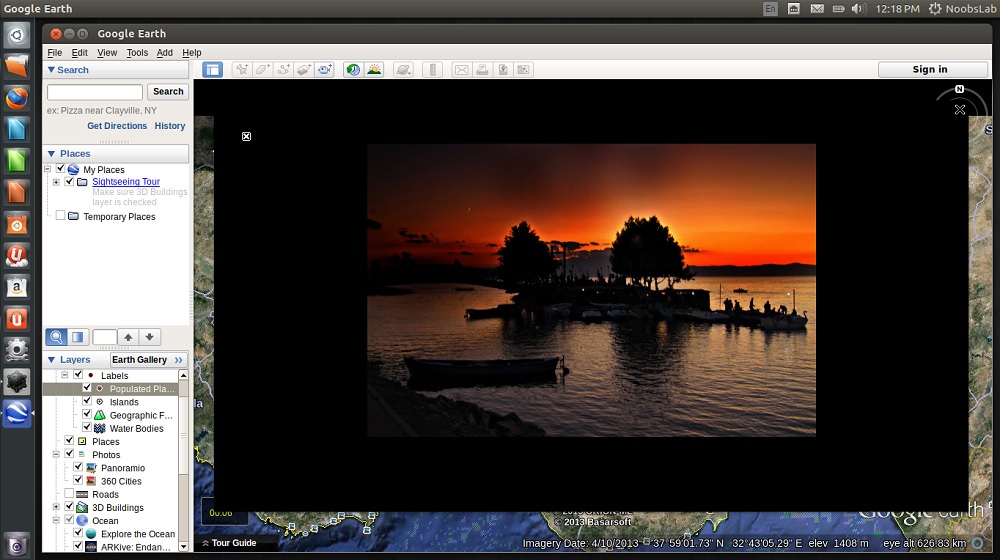
Task: Click the search text input field
Action: point(95,92)
